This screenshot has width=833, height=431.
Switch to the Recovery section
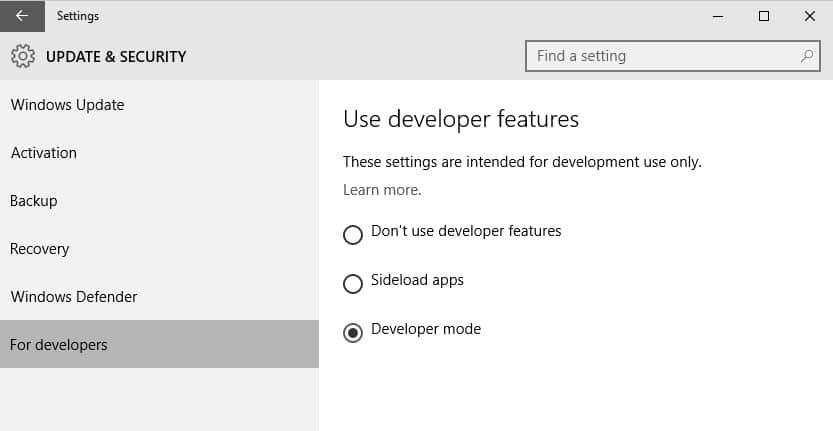39,249
